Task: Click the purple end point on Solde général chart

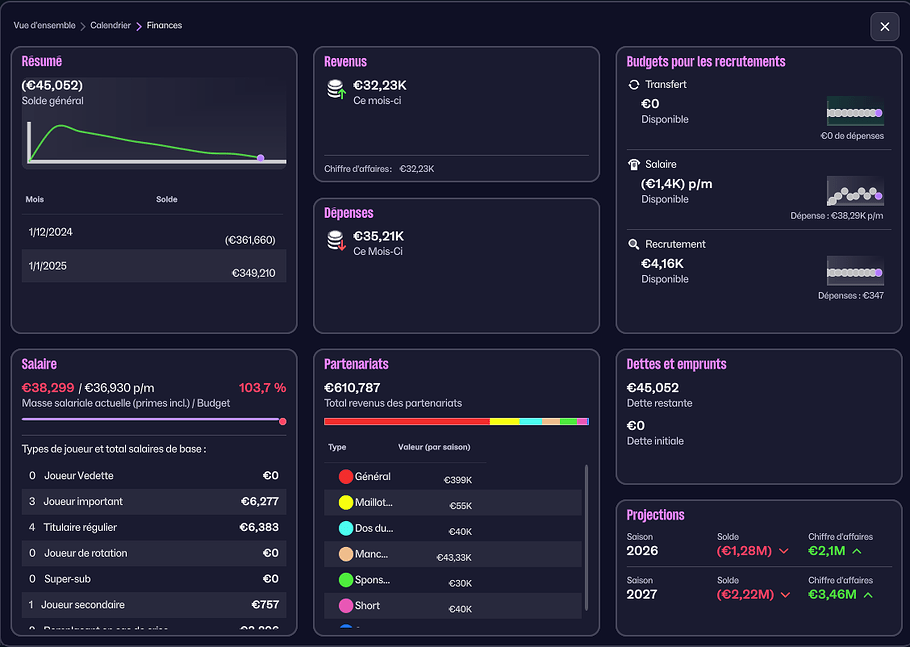Action: (x=261, y=158)
